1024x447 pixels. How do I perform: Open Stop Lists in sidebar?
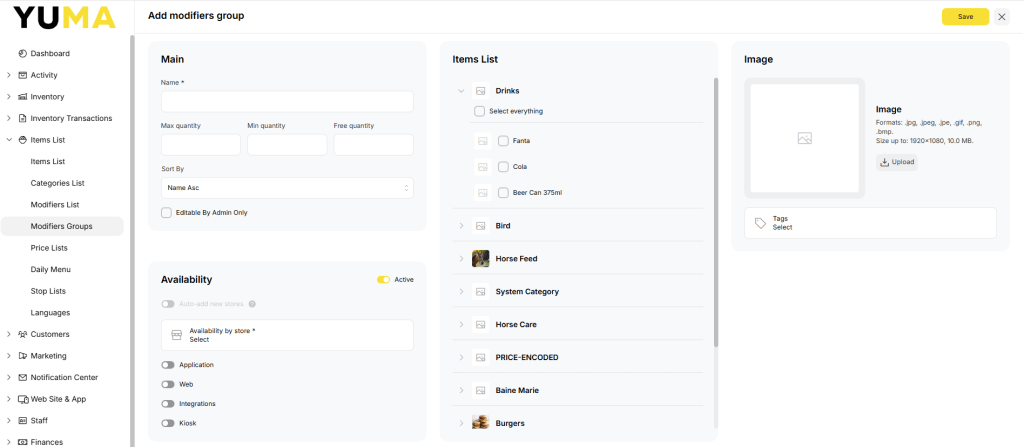(48, 291)
